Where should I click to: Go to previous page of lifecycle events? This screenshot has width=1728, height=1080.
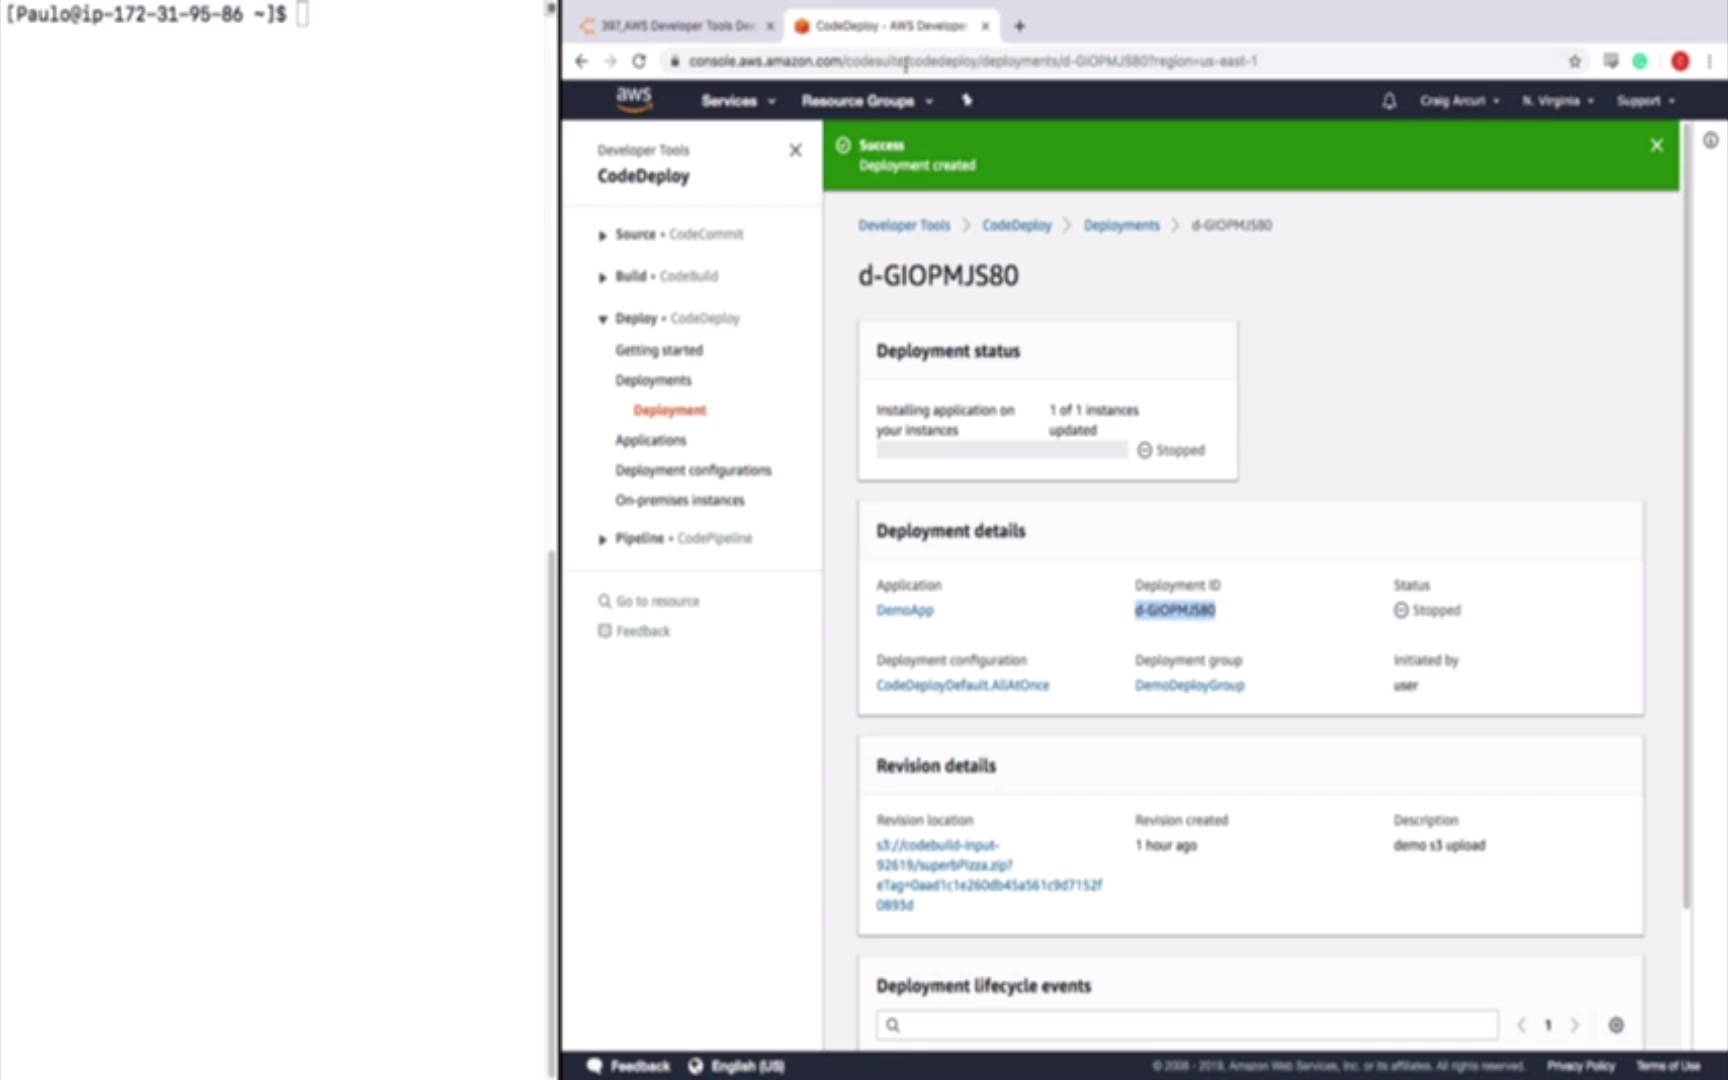point(1521,1025)
